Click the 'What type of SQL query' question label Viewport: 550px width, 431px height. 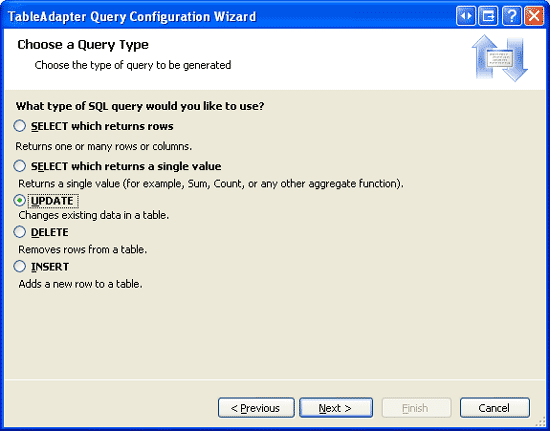click(x=140, y=106)
